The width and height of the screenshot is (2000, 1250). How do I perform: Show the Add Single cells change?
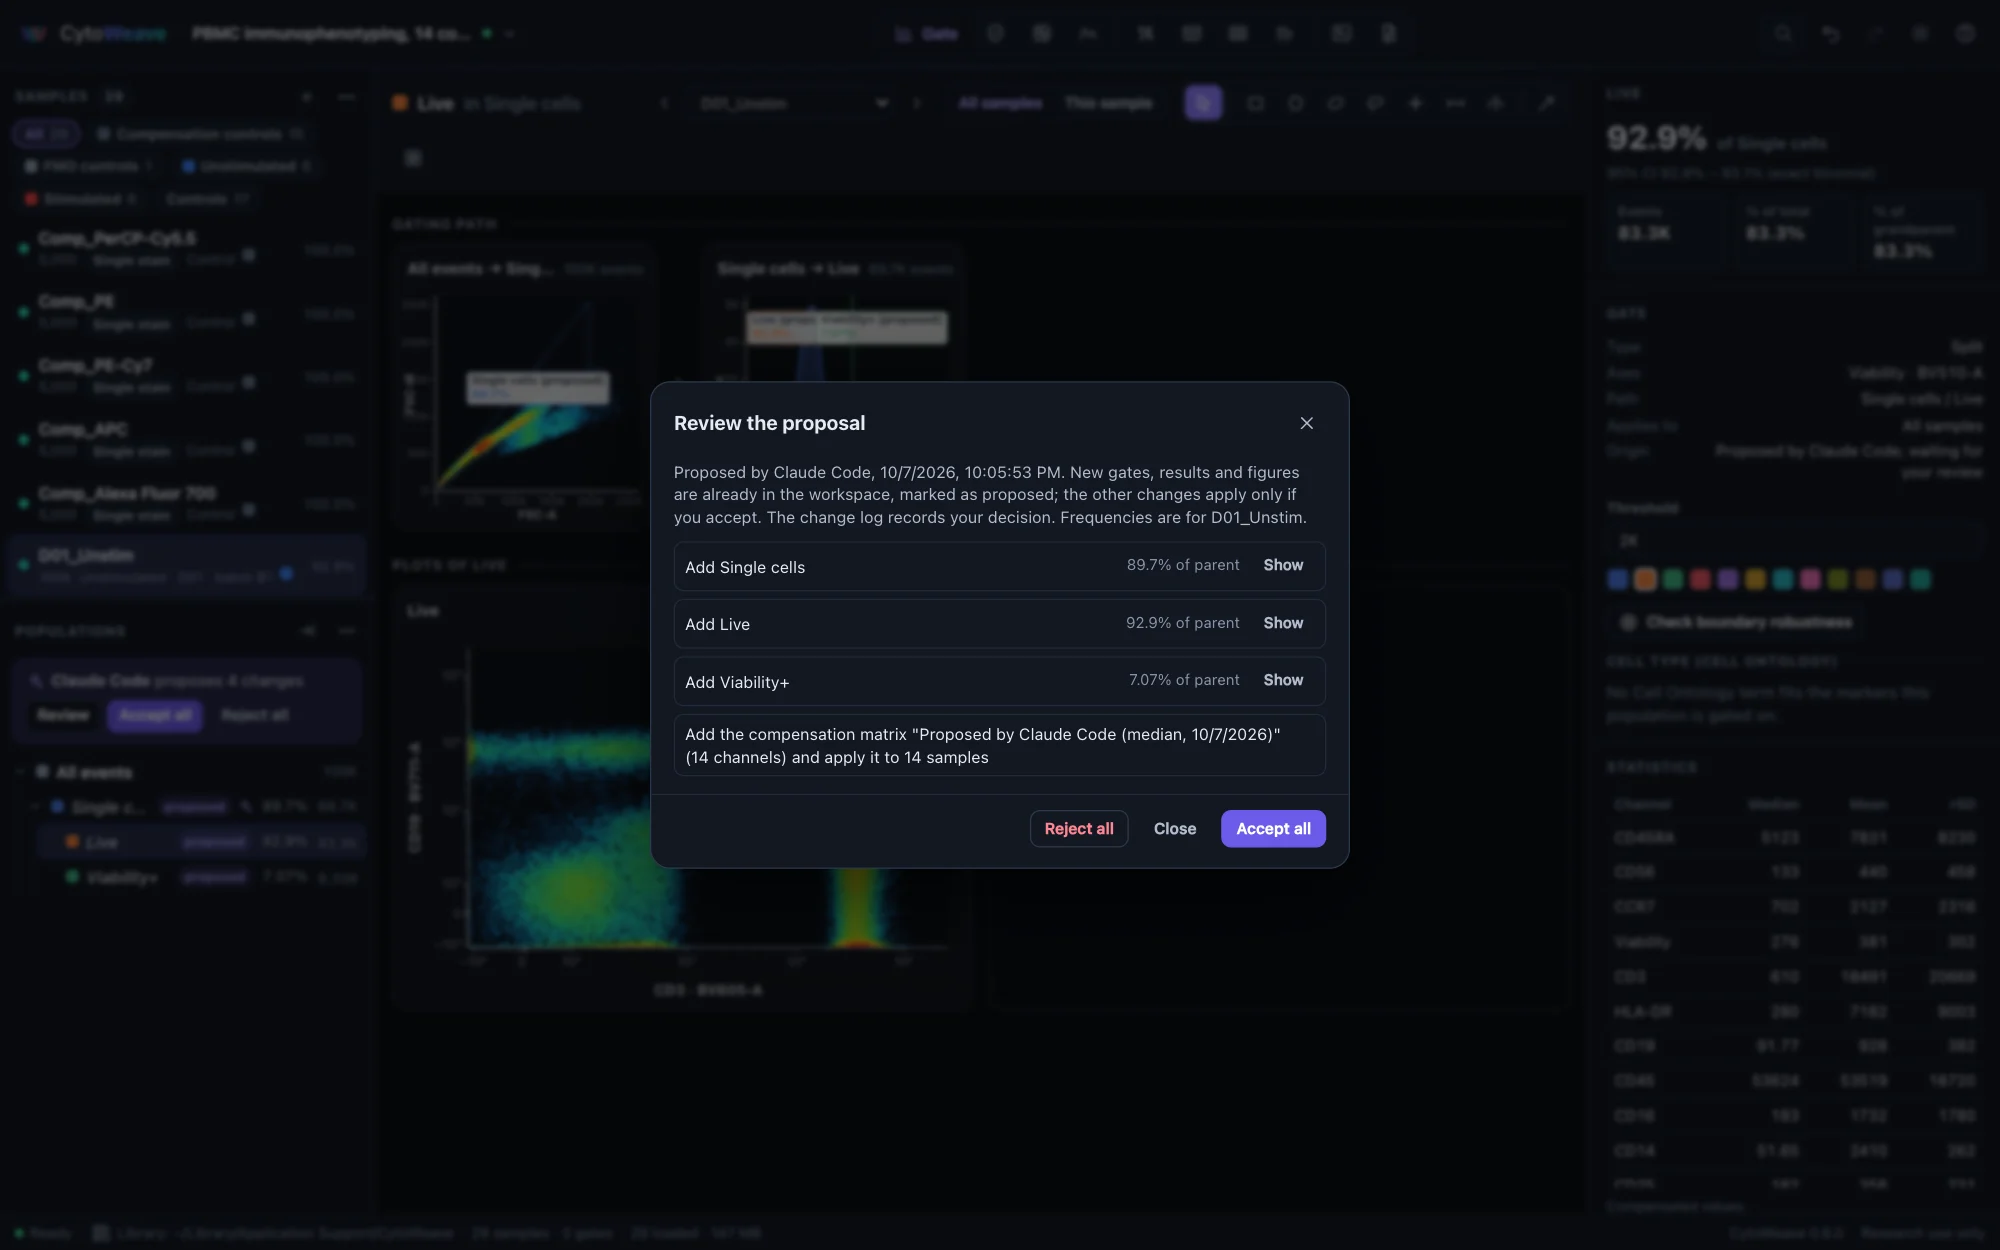(1283, 565)
